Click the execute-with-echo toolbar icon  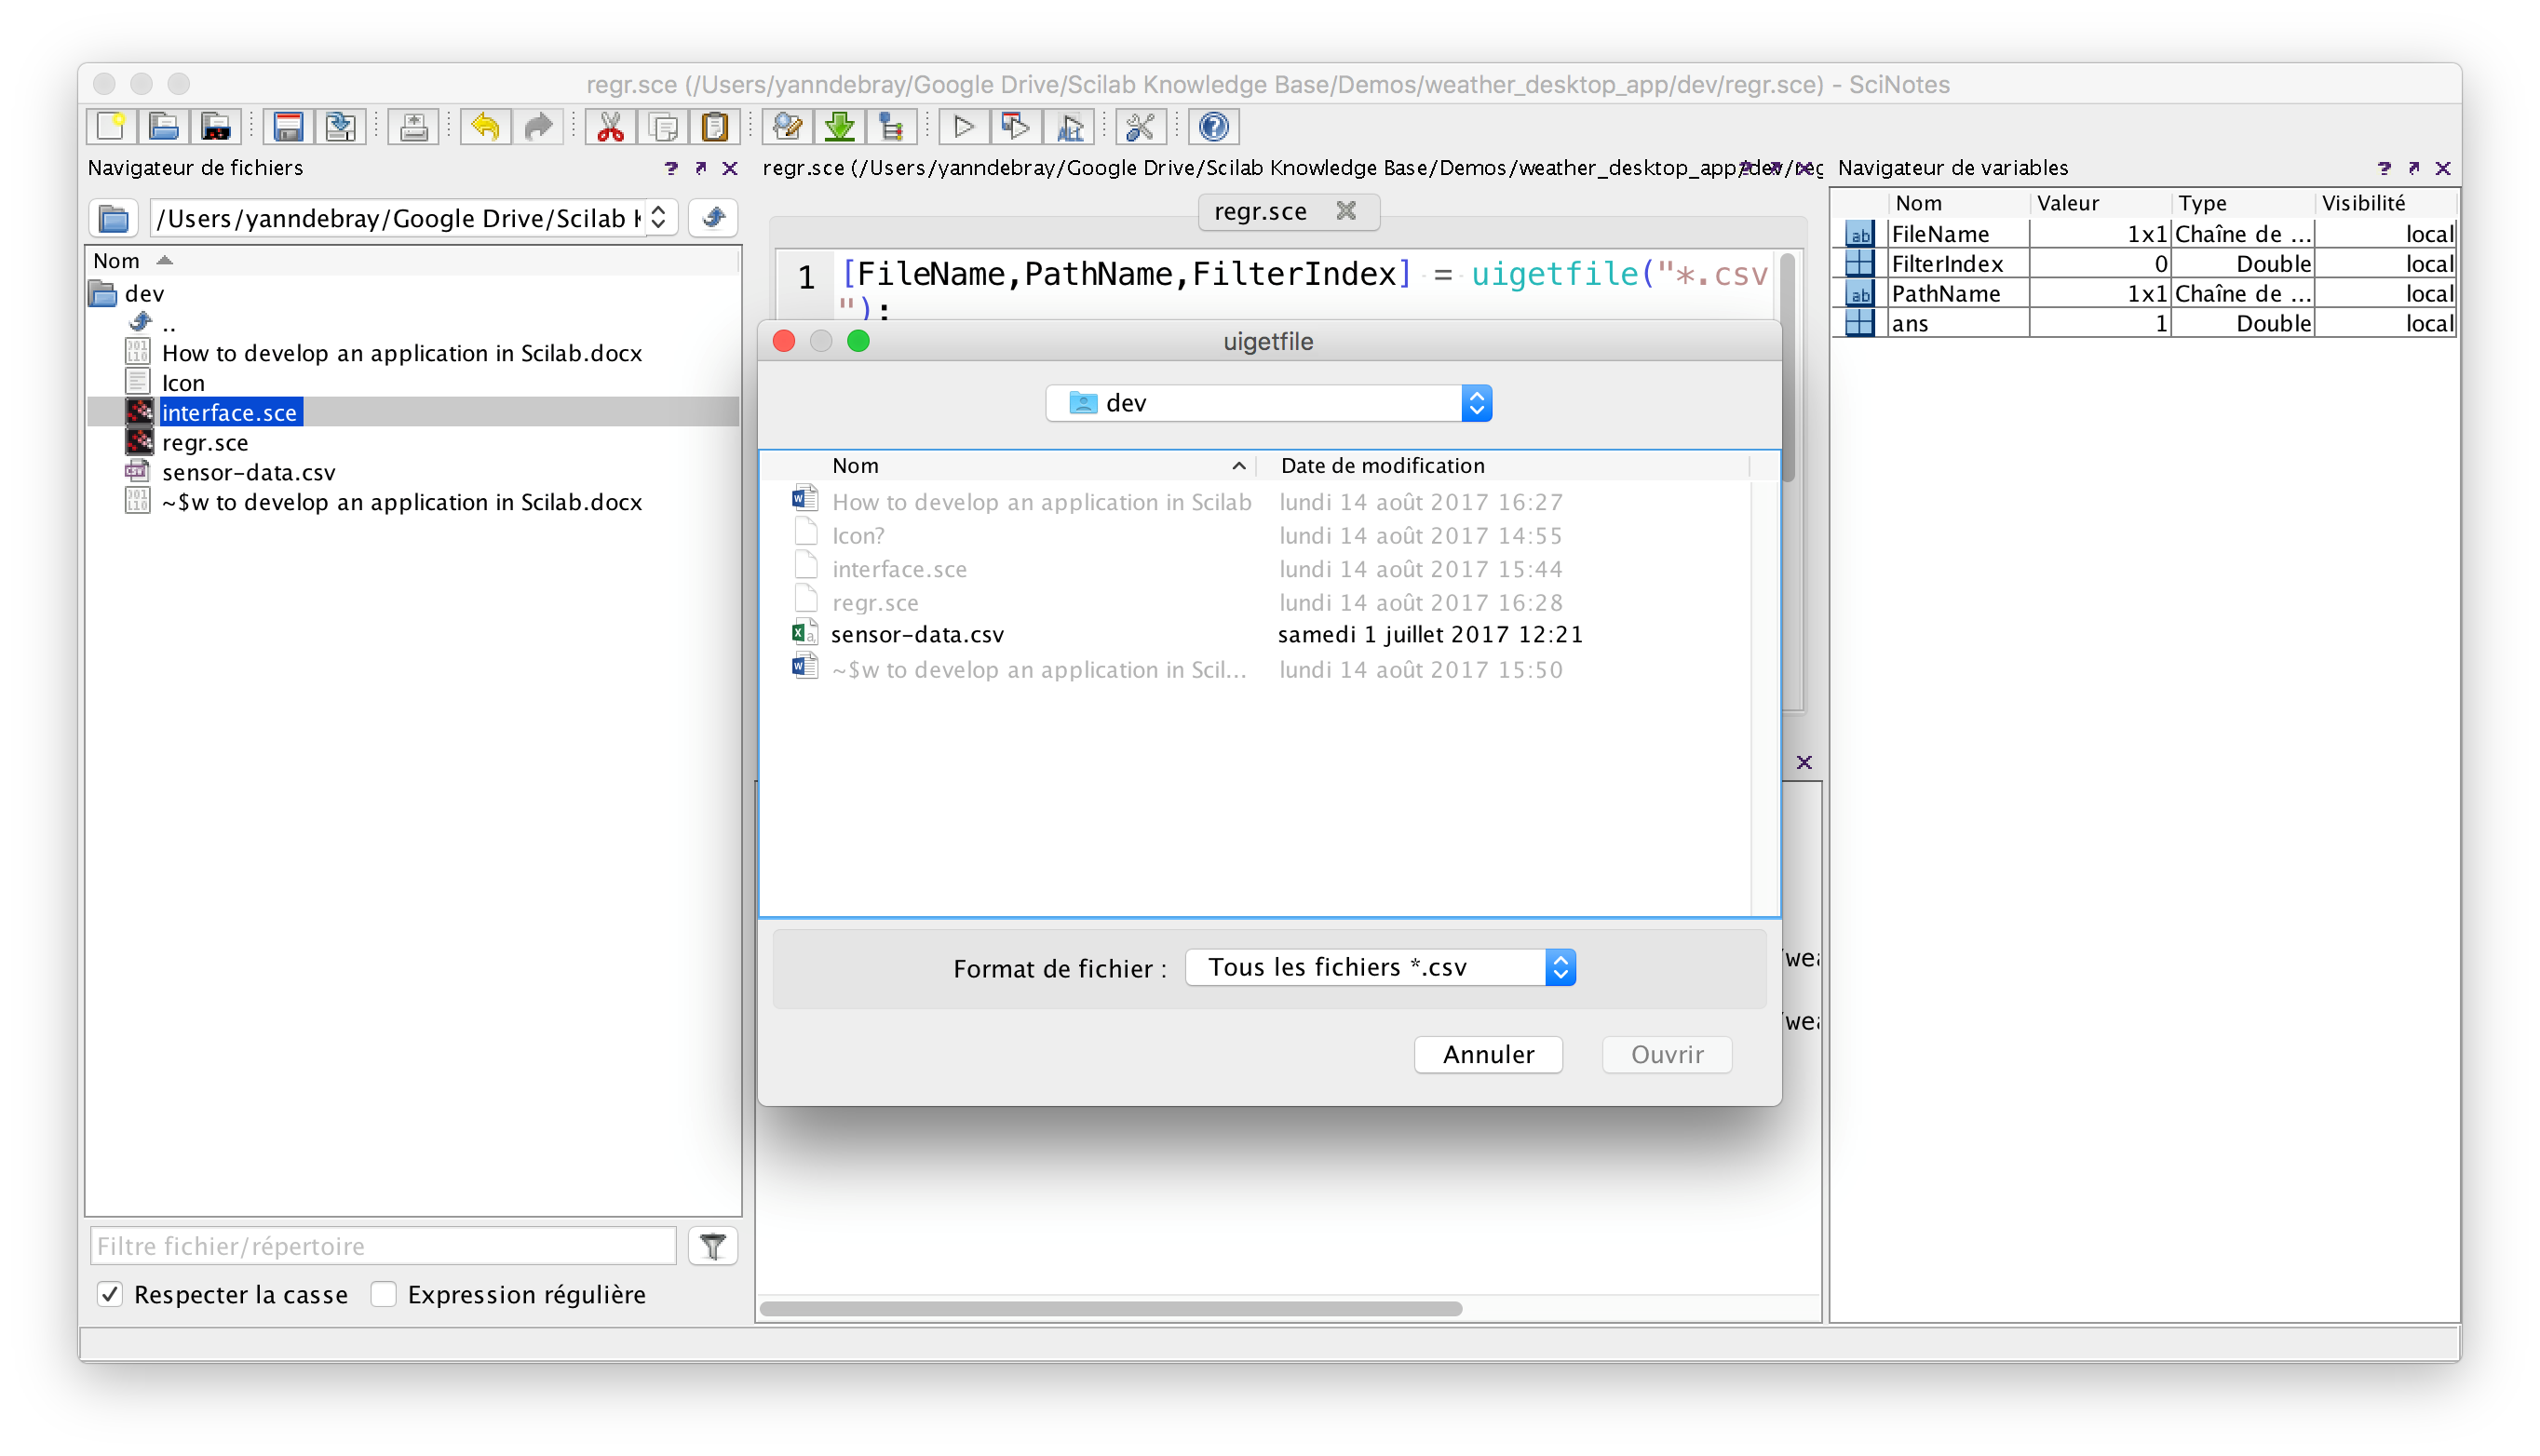tap(1068, 127)
